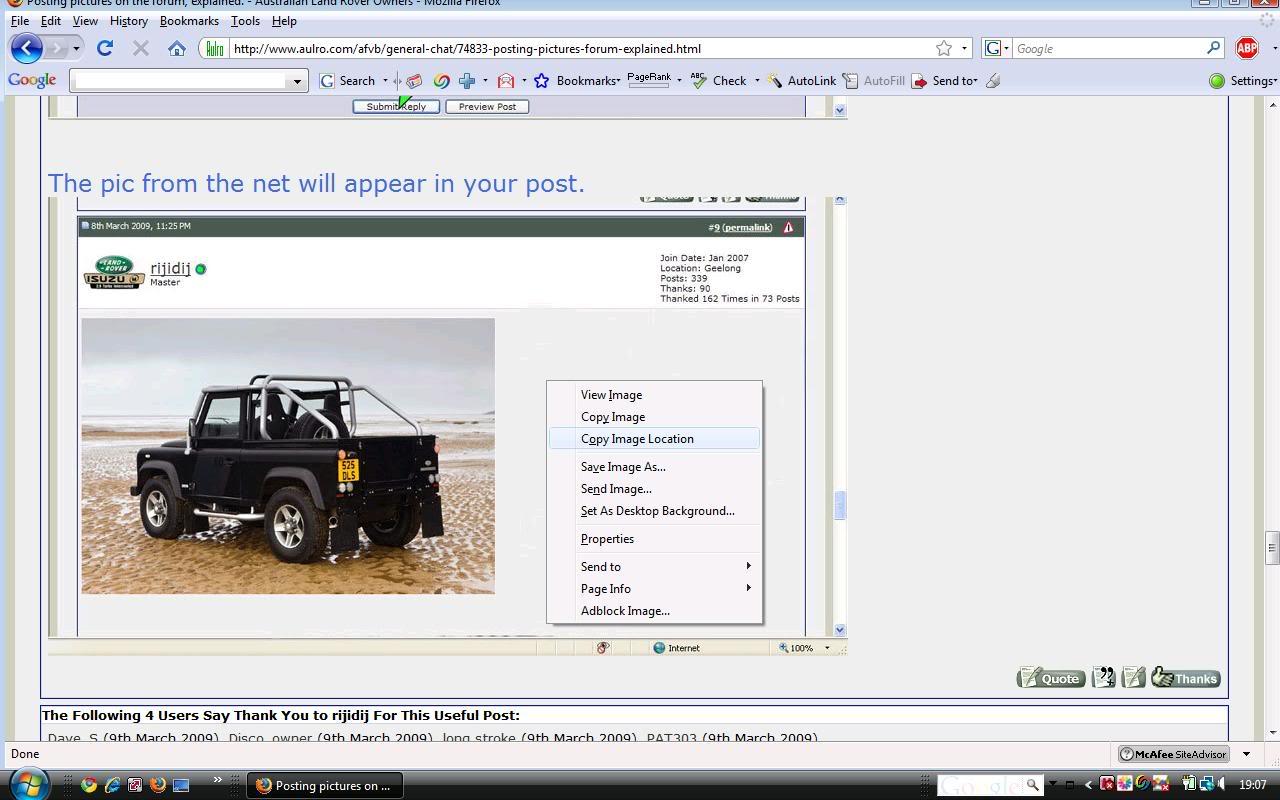
Task: Click the volume speaker tray icon
Action: 1222,785
